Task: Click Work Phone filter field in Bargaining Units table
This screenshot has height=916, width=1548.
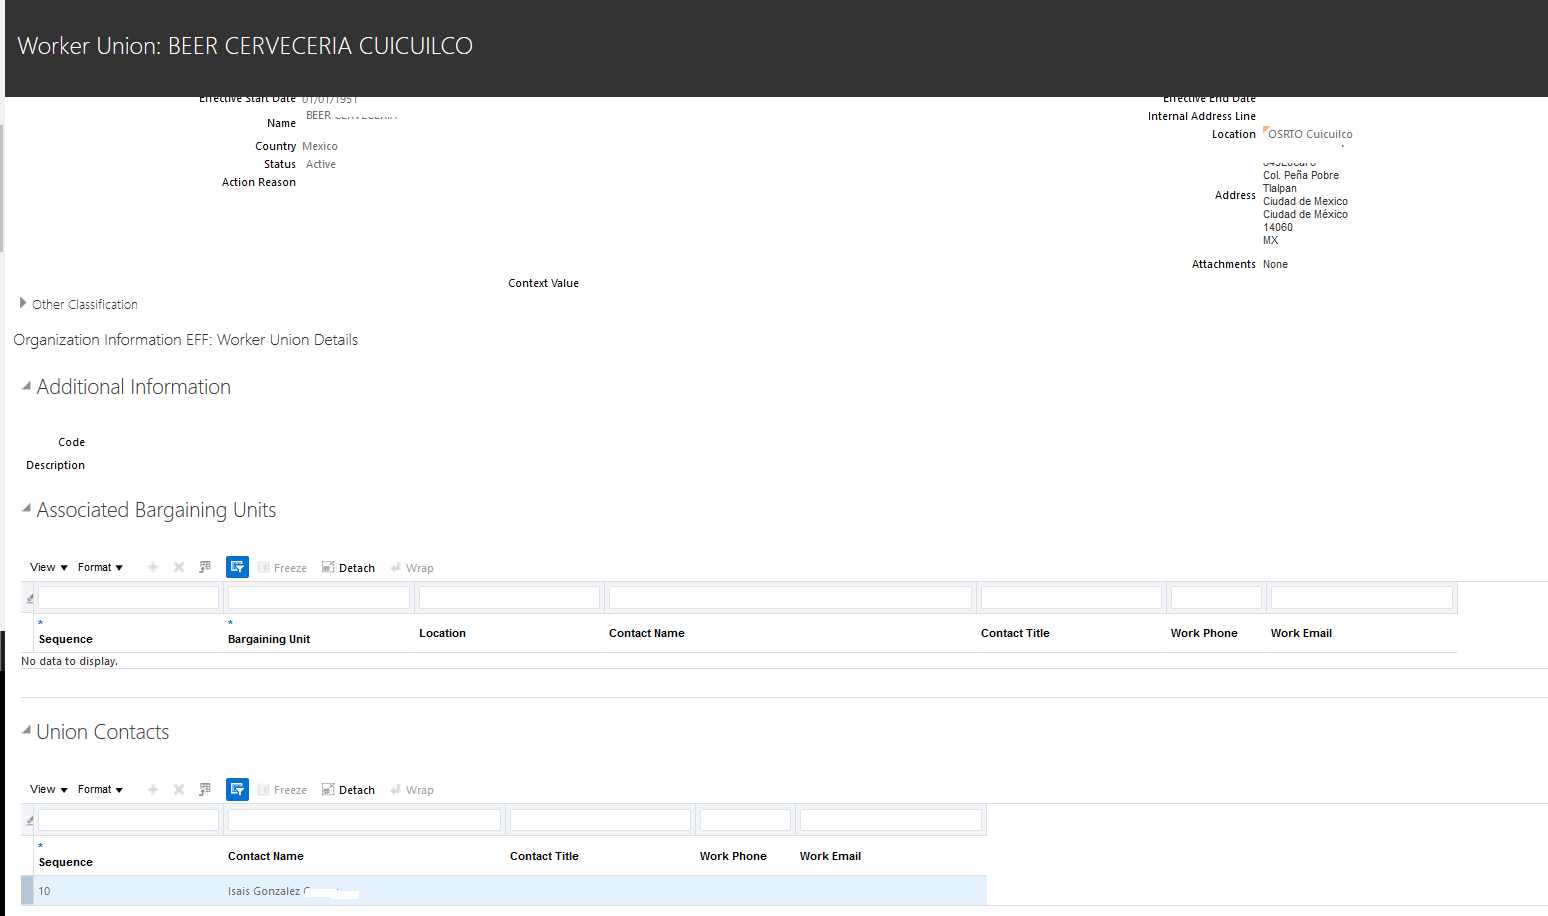Action: click(1216, 598)
